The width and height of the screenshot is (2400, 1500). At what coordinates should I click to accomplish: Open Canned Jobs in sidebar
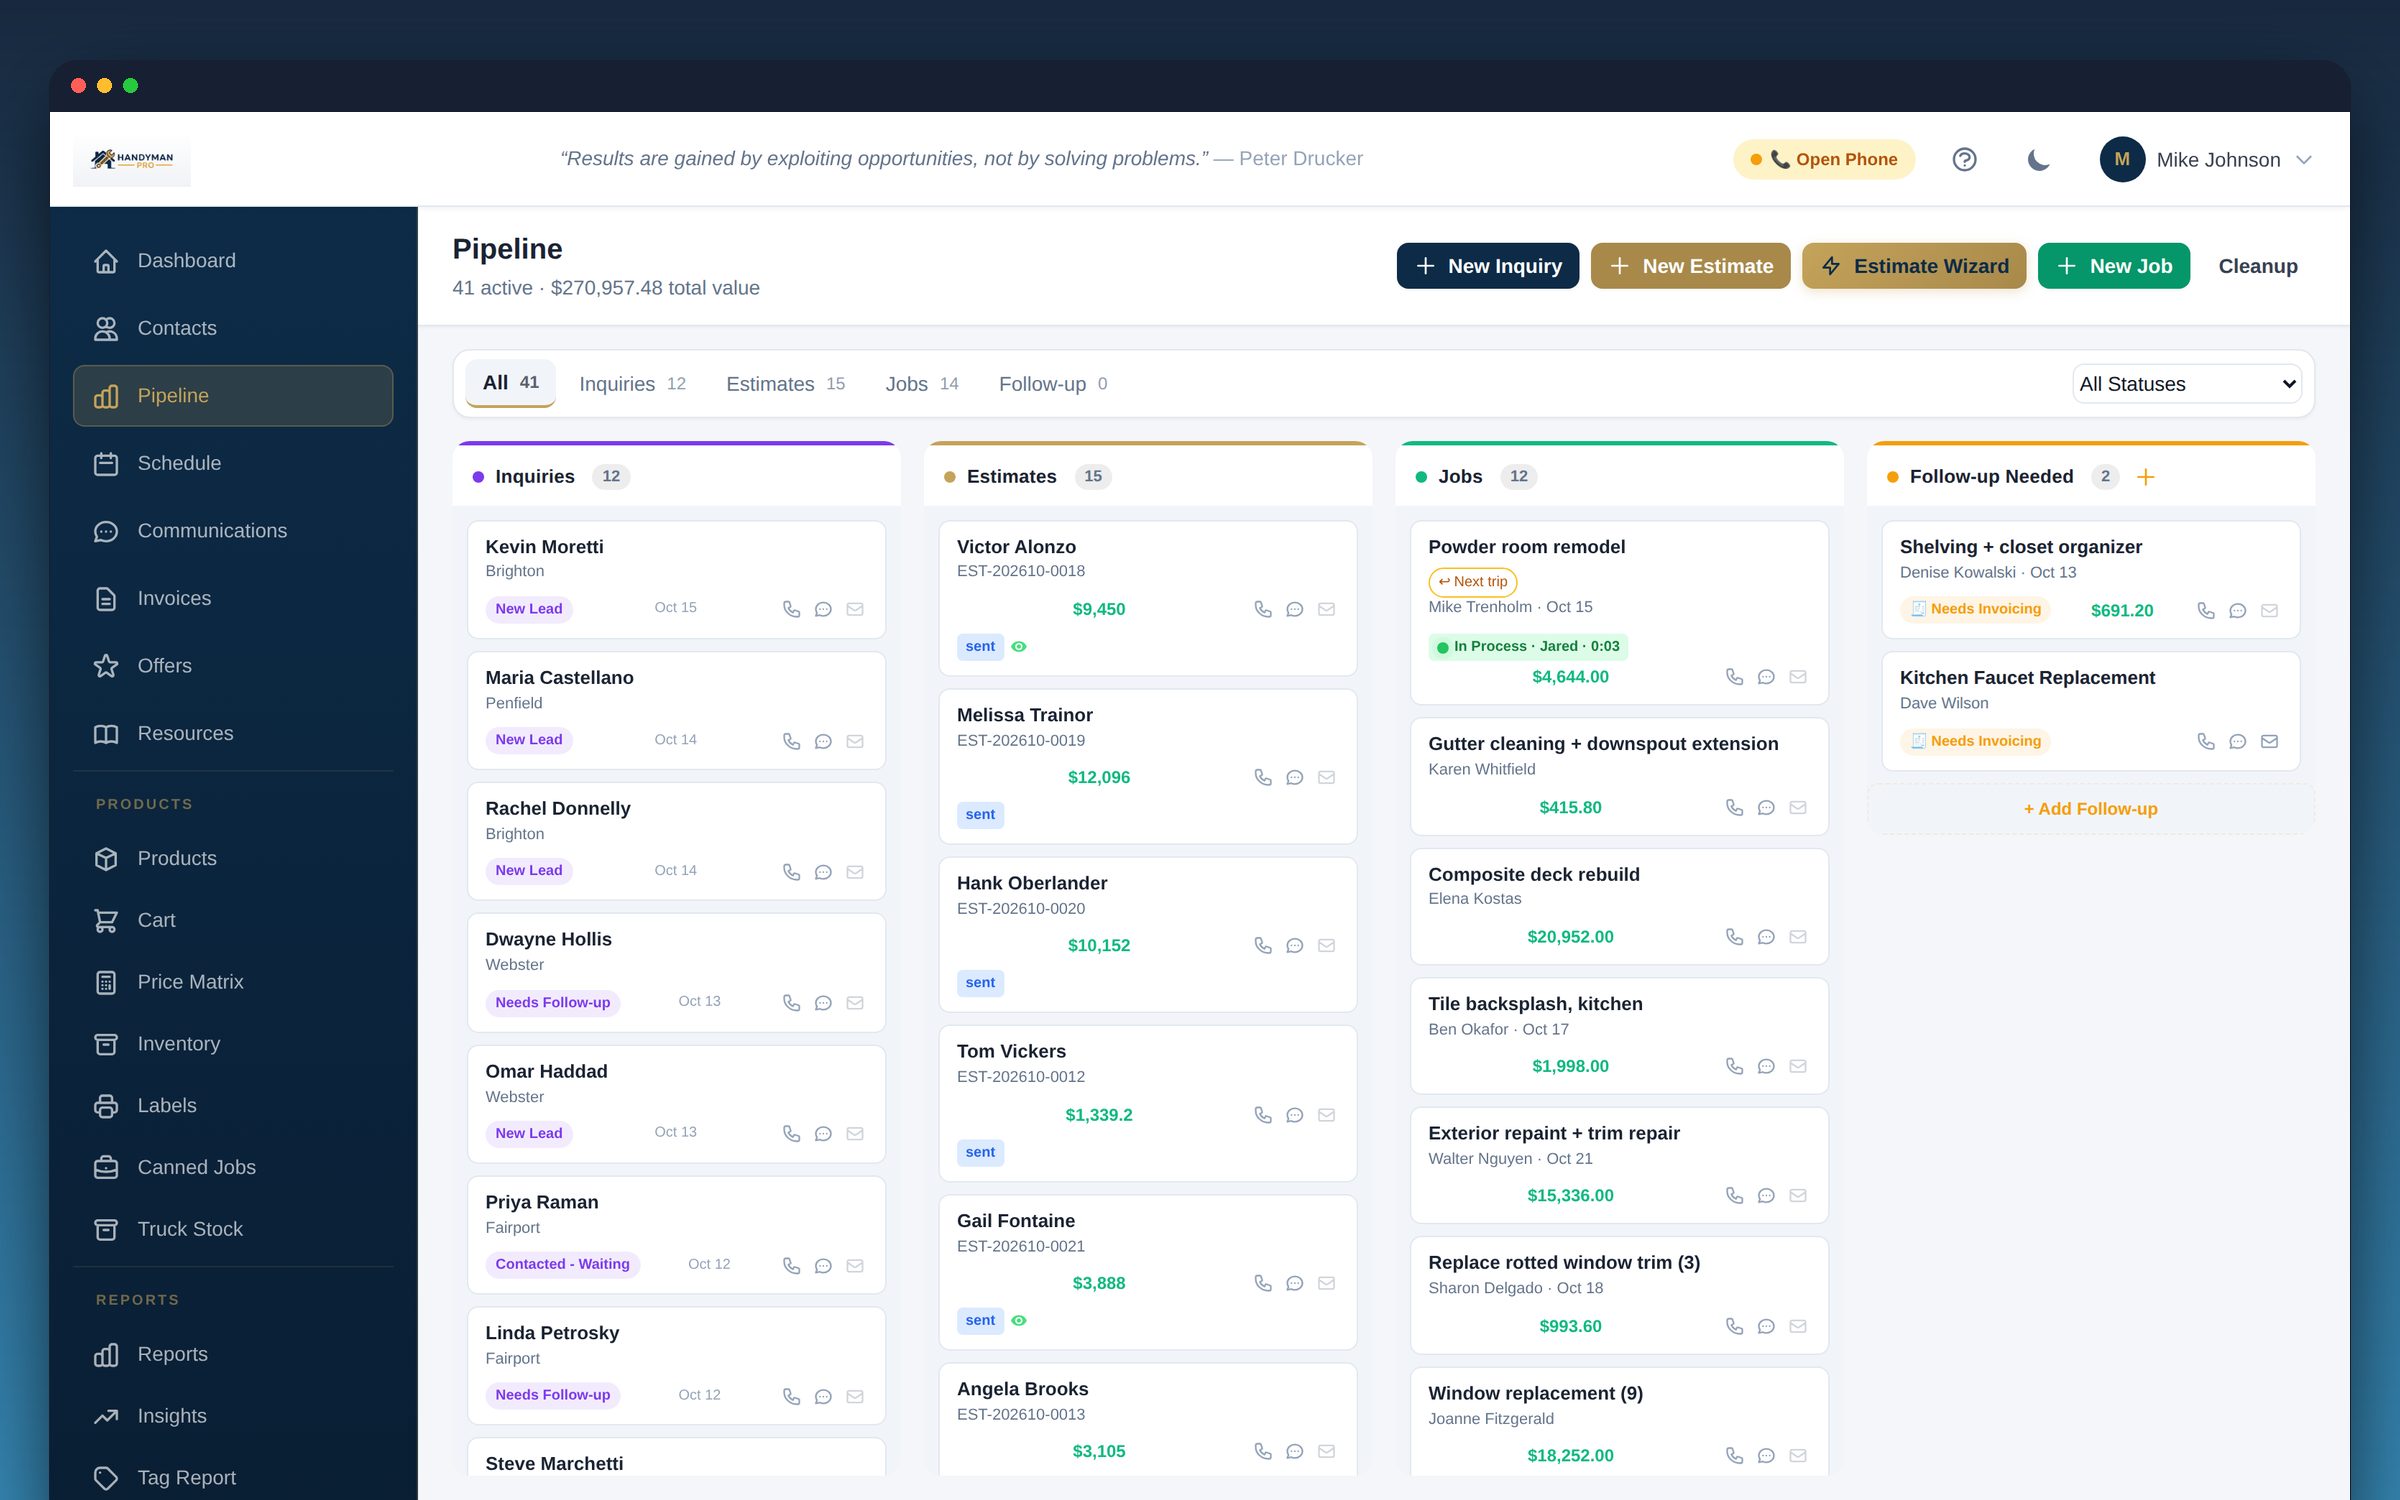coord(233,1167)
